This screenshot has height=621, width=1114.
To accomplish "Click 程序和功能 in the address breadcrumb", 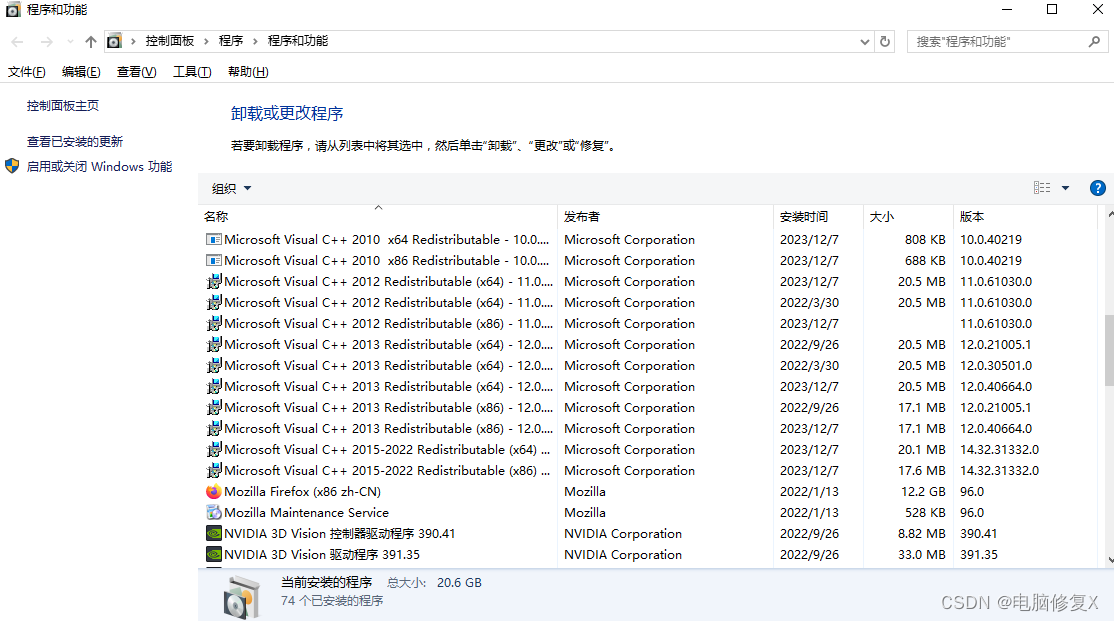I will (x=298, y=41).
